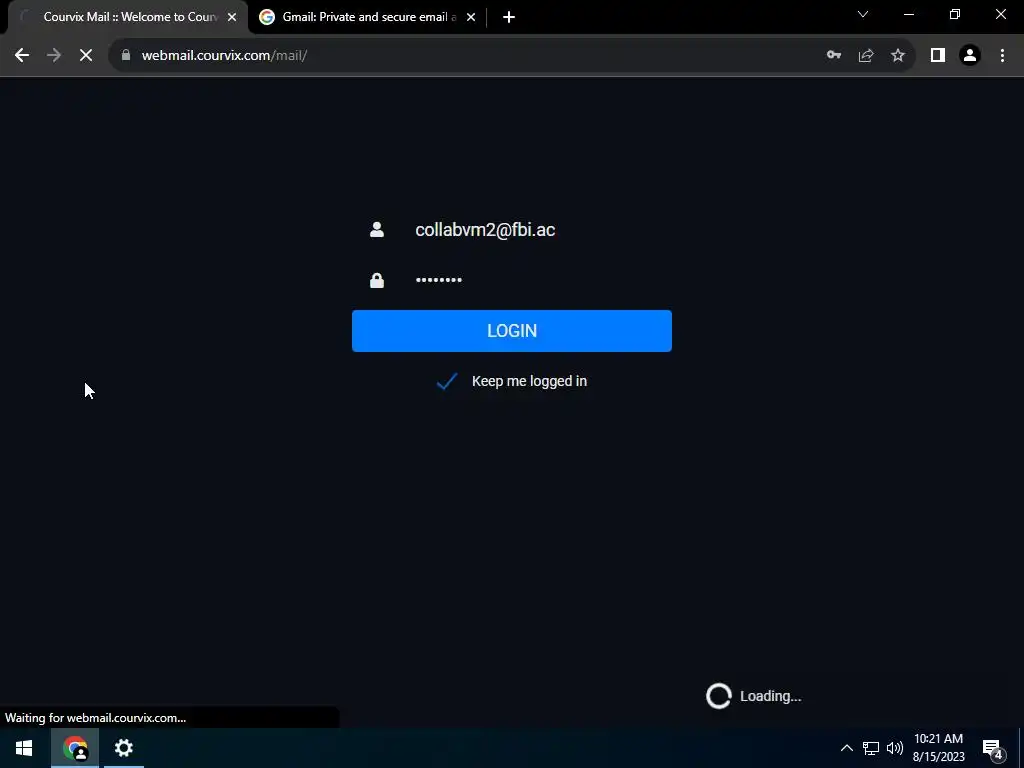This screenshot has height=768, width=1024.
Task: Restore down the Chrome window
Action: [x=955, y=14]
